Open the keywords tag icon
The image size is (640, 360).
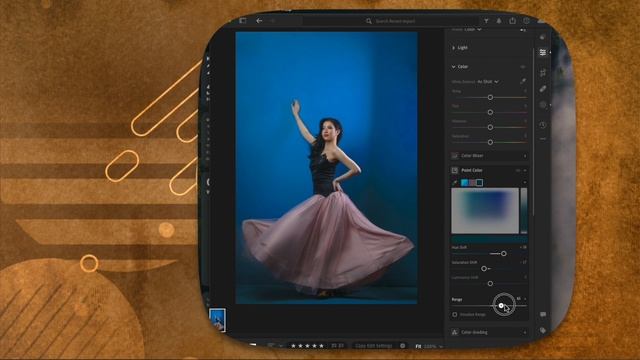[543, 330]
